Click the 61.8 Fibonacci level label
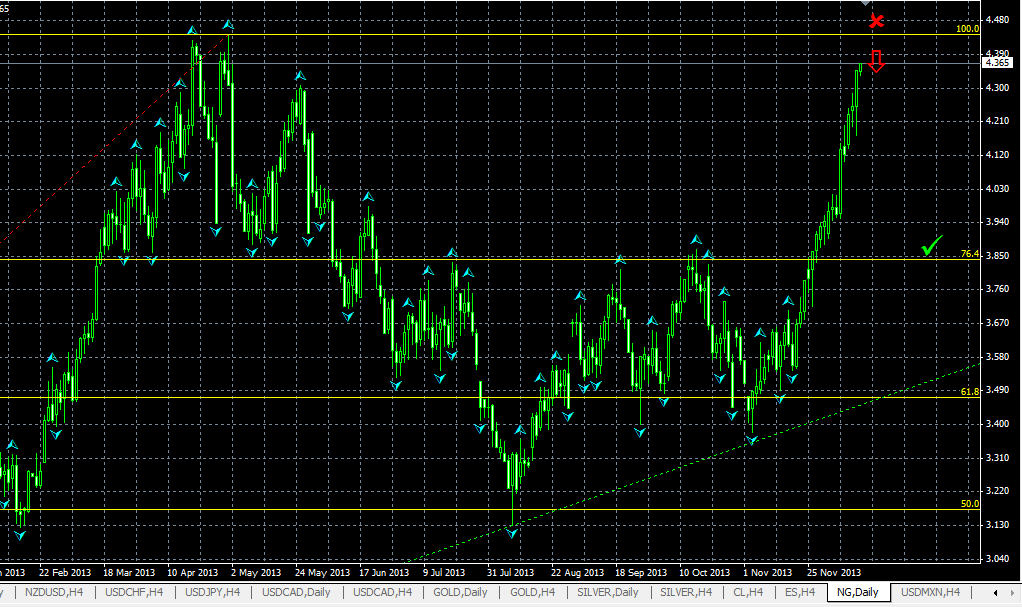This screenshot has width=1022, height=607. [969, 393]
